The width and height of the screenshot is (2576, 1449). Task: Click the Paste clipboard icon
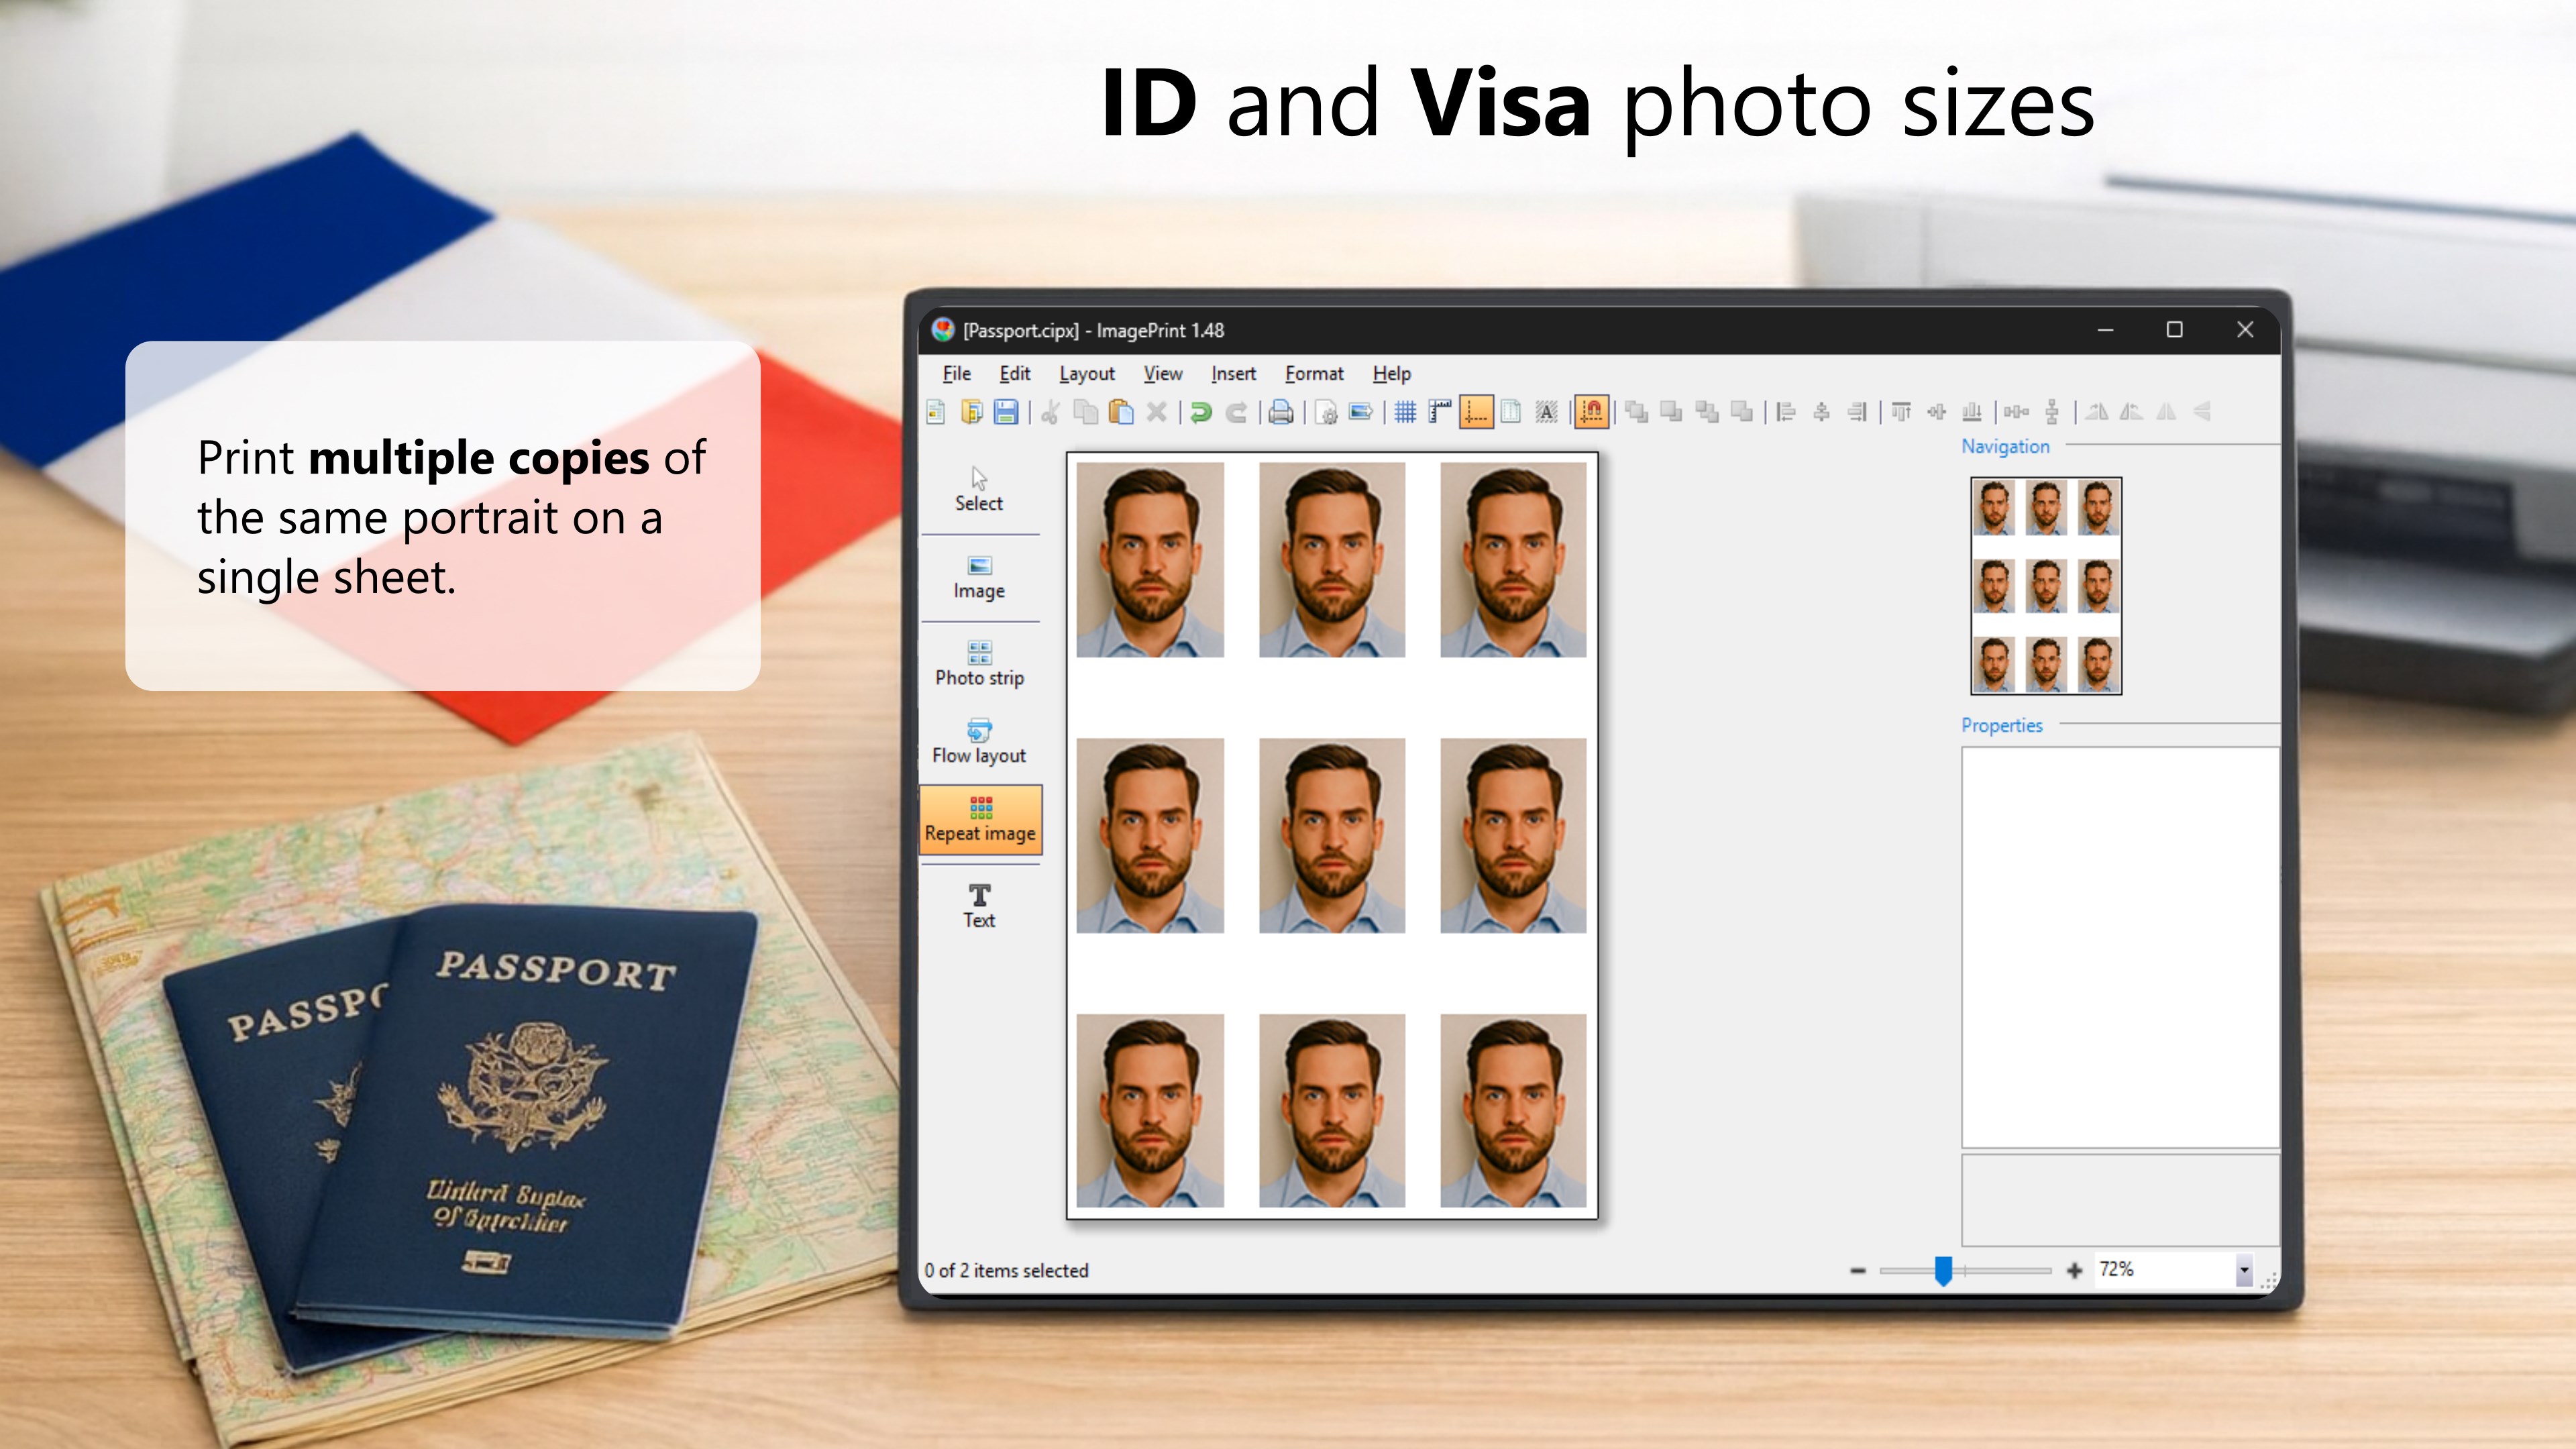[x=1121, y=412]
